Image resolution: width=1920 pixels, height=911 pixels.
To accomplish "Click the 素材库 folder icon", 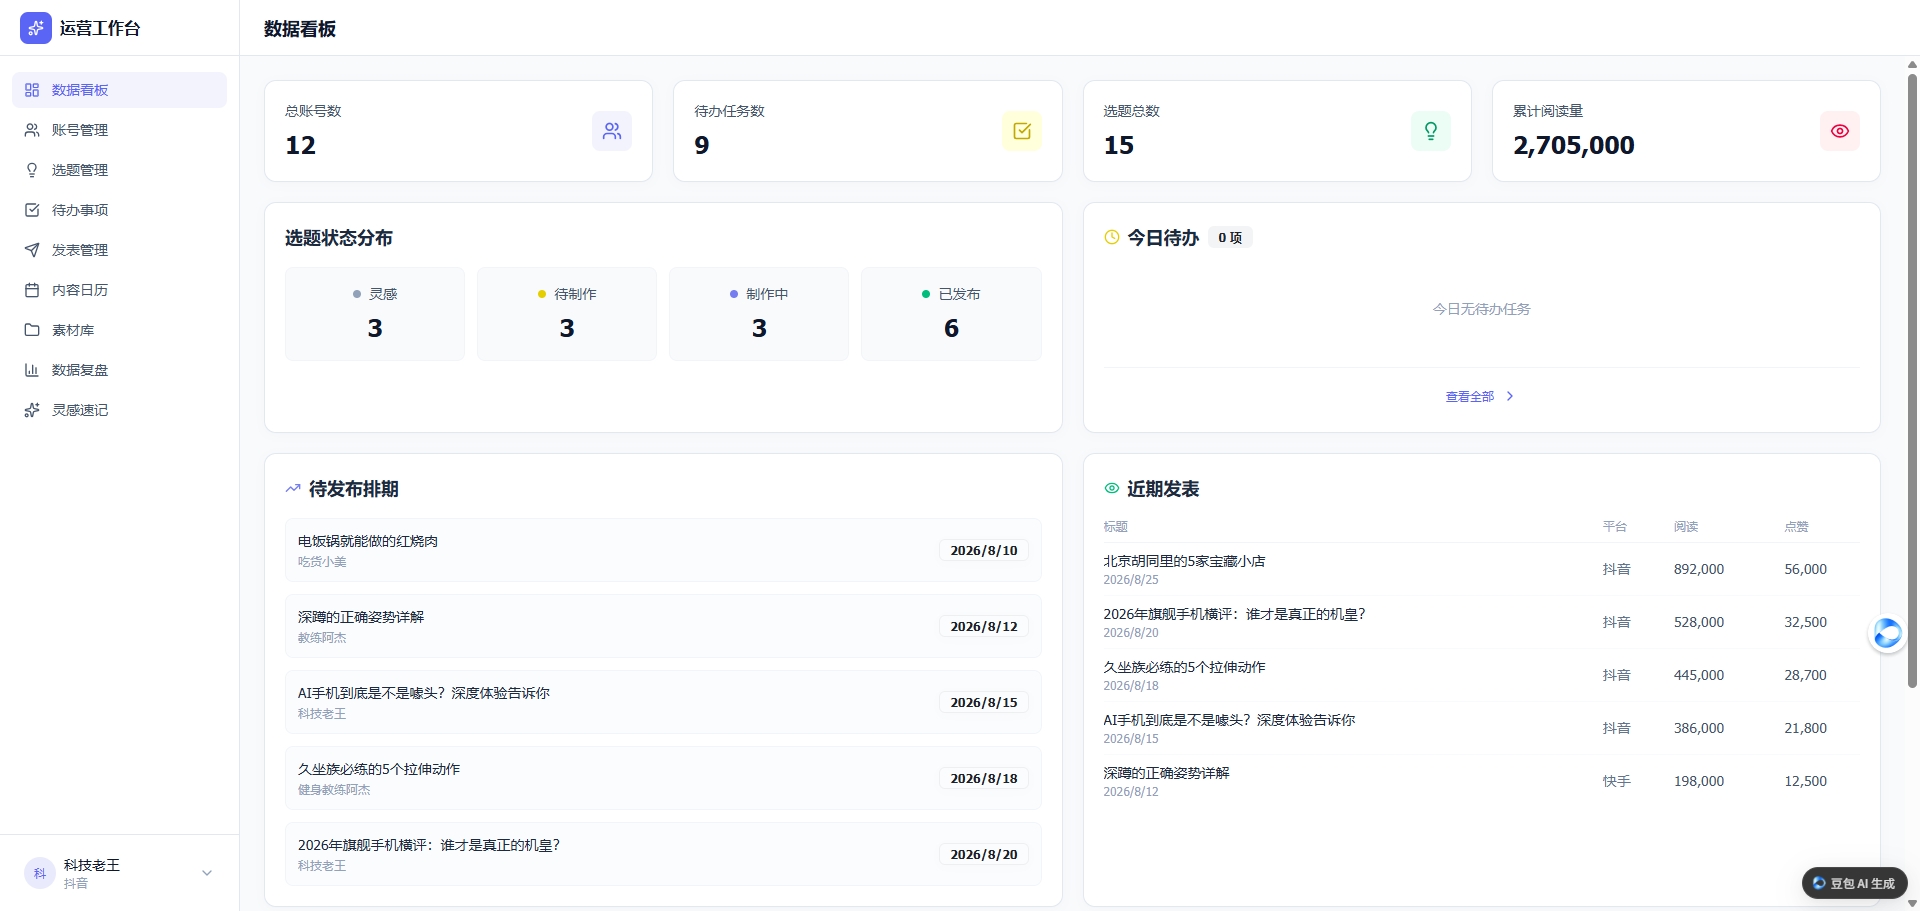I will (32, 330).
